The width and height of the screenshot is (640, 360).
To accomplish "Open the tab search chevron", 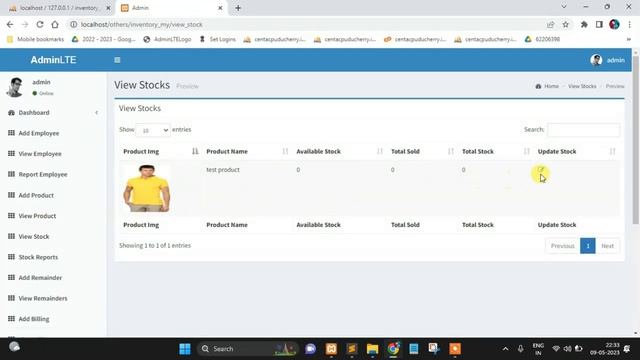I will 564,7.
